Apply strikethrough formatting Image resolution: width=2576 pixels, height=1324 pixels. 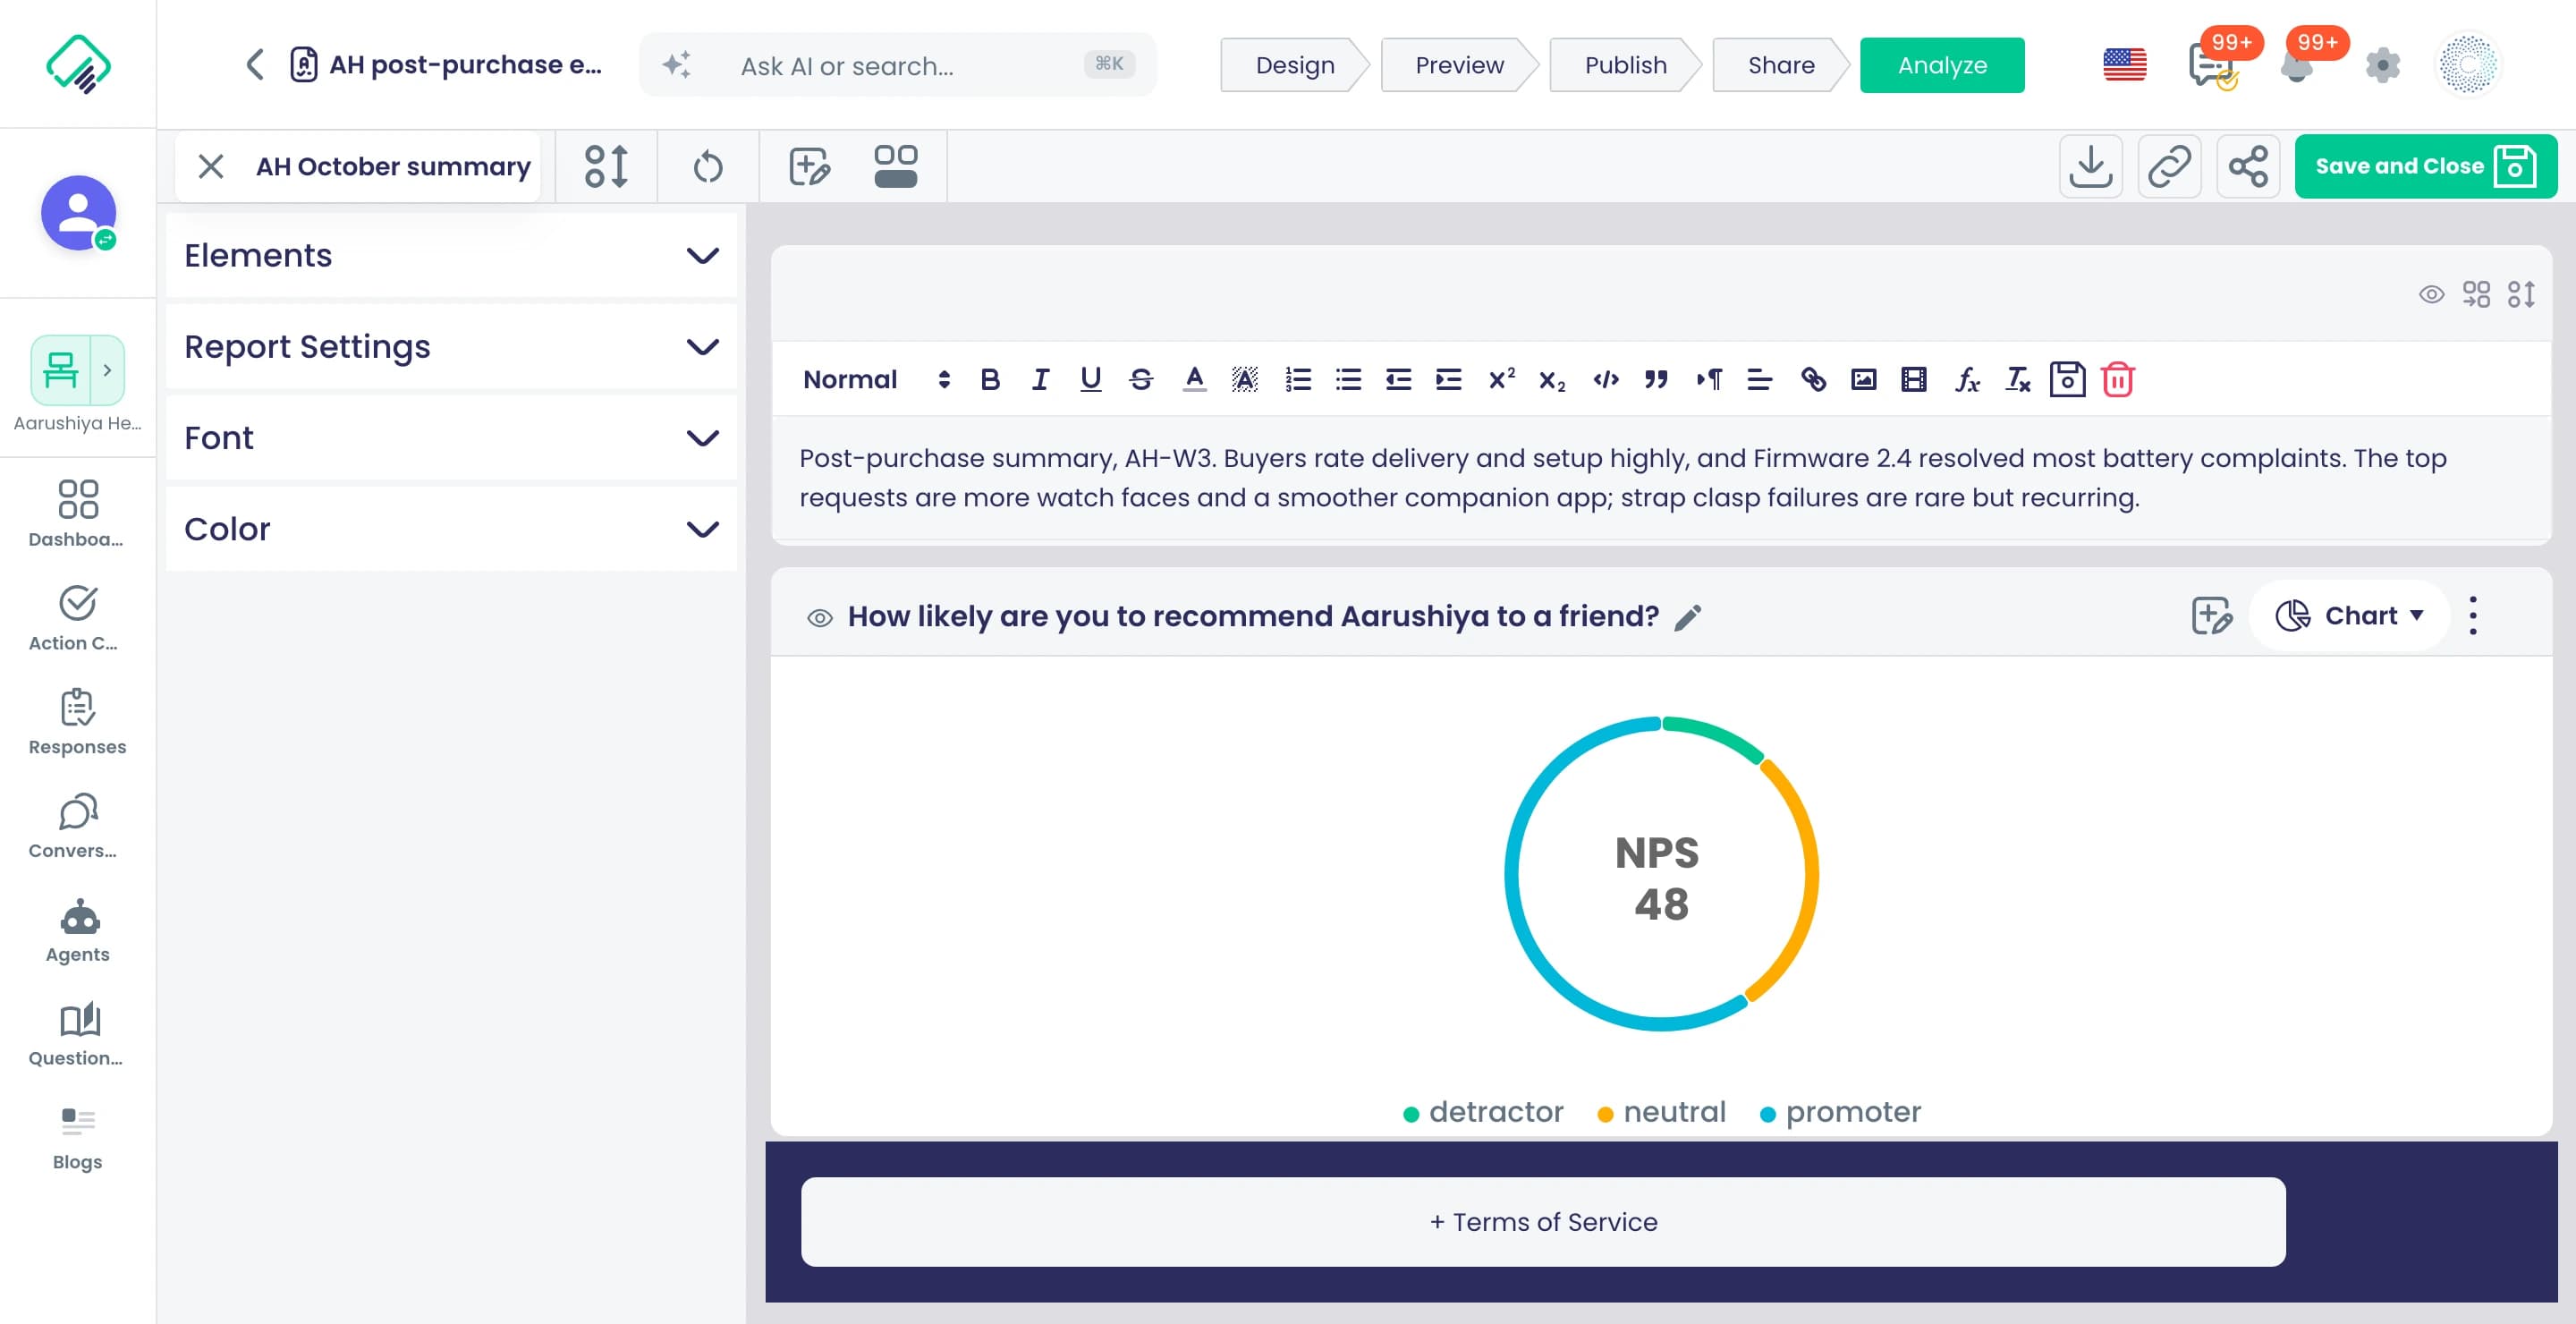1141,380
